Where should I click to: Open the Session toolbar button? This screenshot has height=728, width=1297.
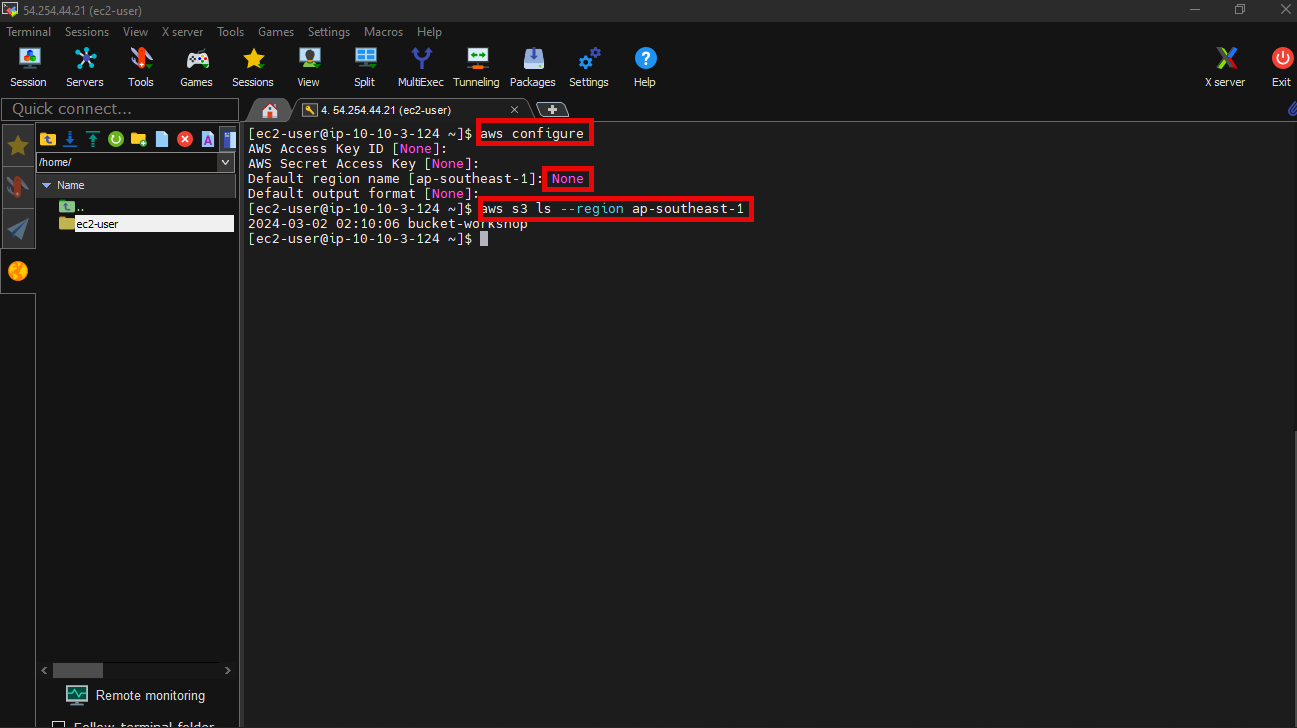tap(28, 68)
